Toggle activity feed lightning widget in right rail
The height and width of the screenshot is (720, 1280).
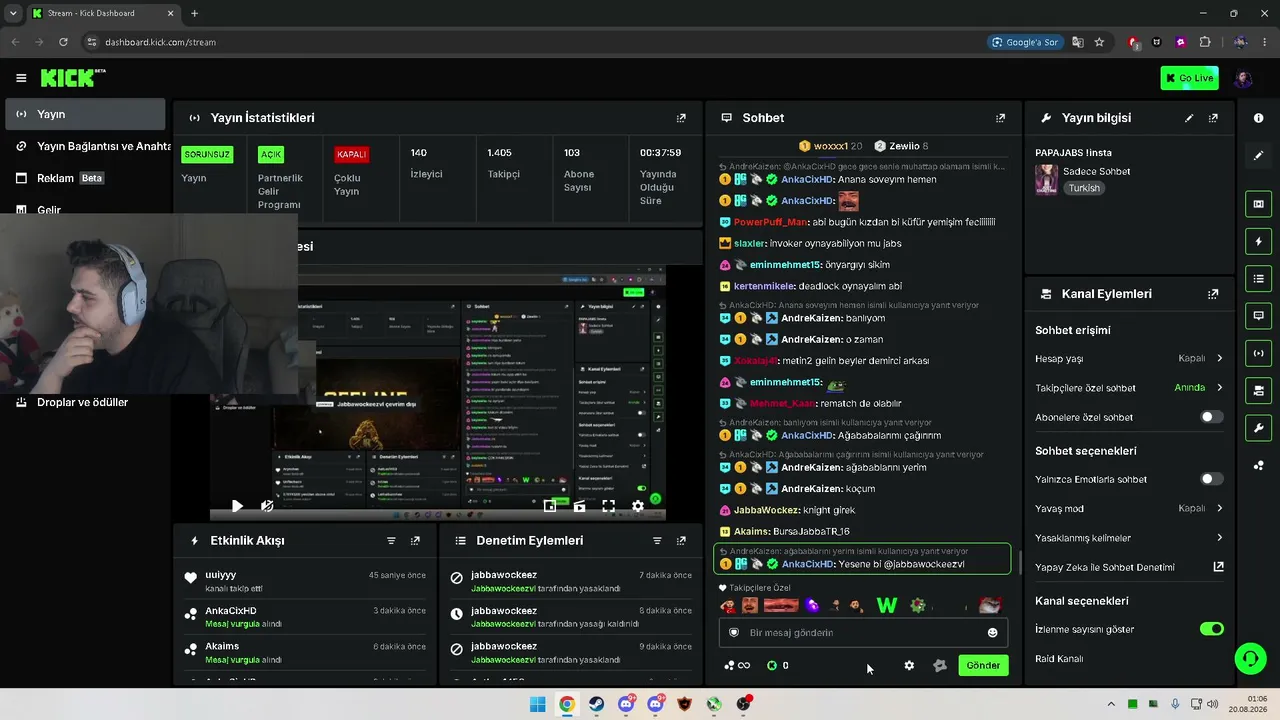(x=1258, y=241)
